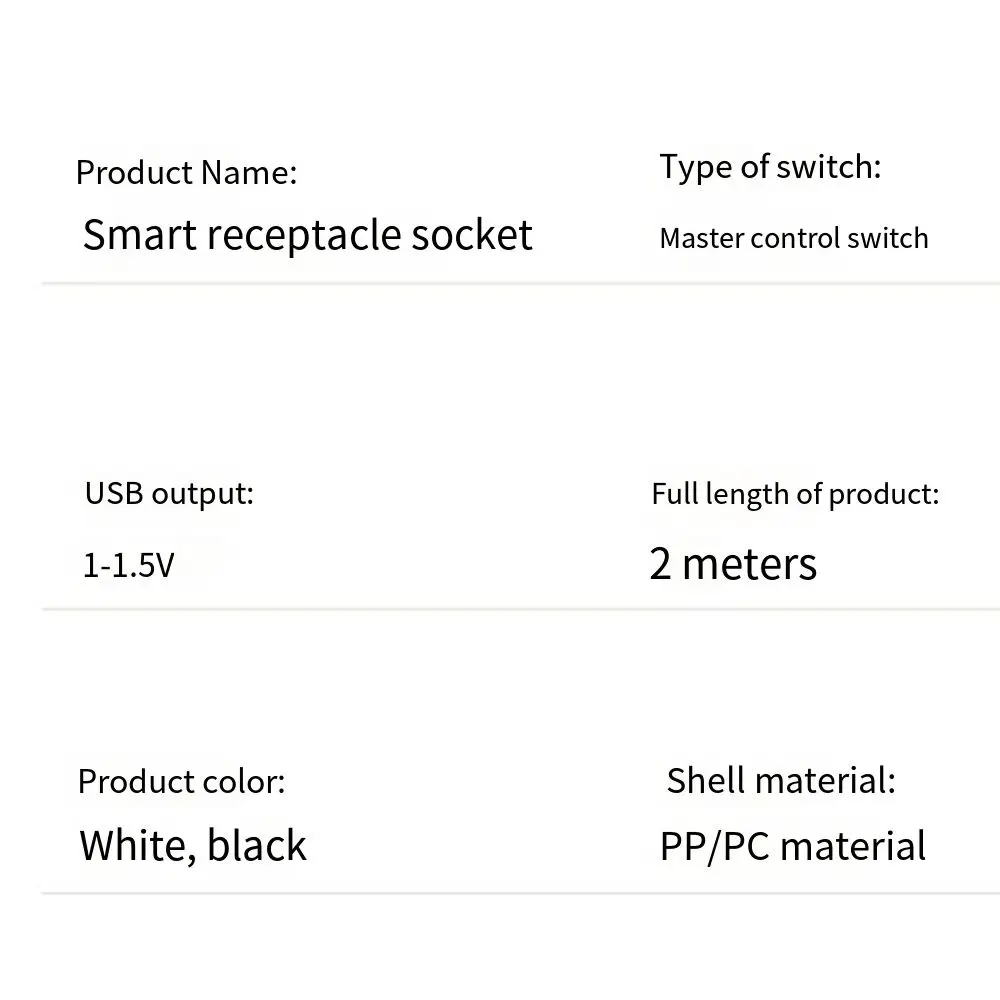Select the "Smart receptacle socket" text
This screenshot has width=1000, height=1000.
click(307, 235)
